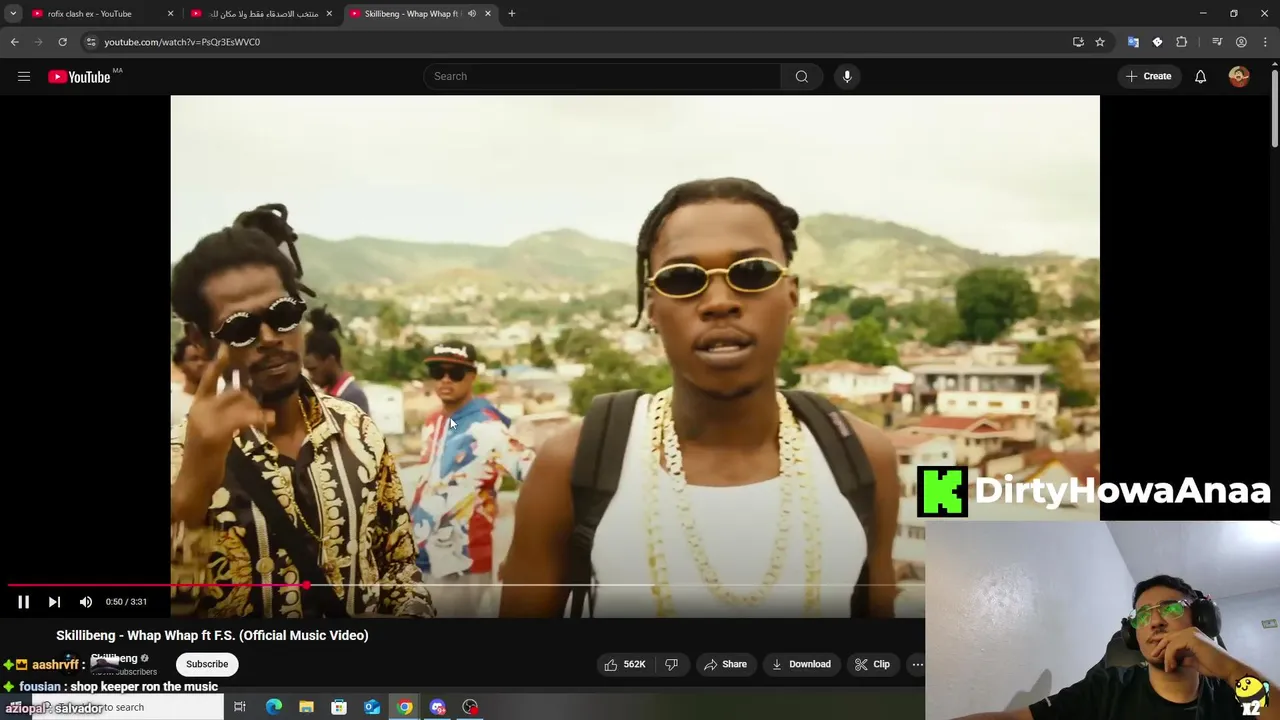This screenshot has width=1280, height=720.
Task: Open YouTube notifications bell
Action: [1201, 76]
